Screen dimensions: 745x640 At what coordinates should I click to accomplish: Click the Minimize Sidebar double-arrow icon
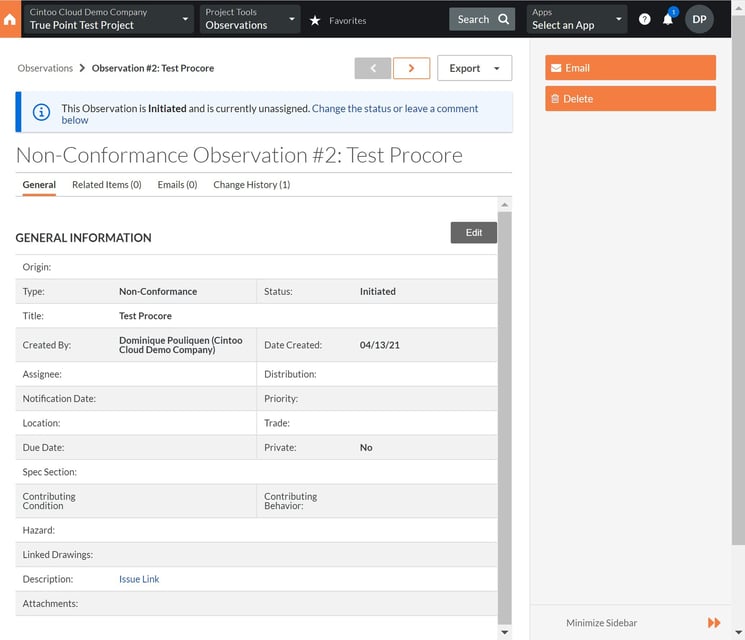714,622
